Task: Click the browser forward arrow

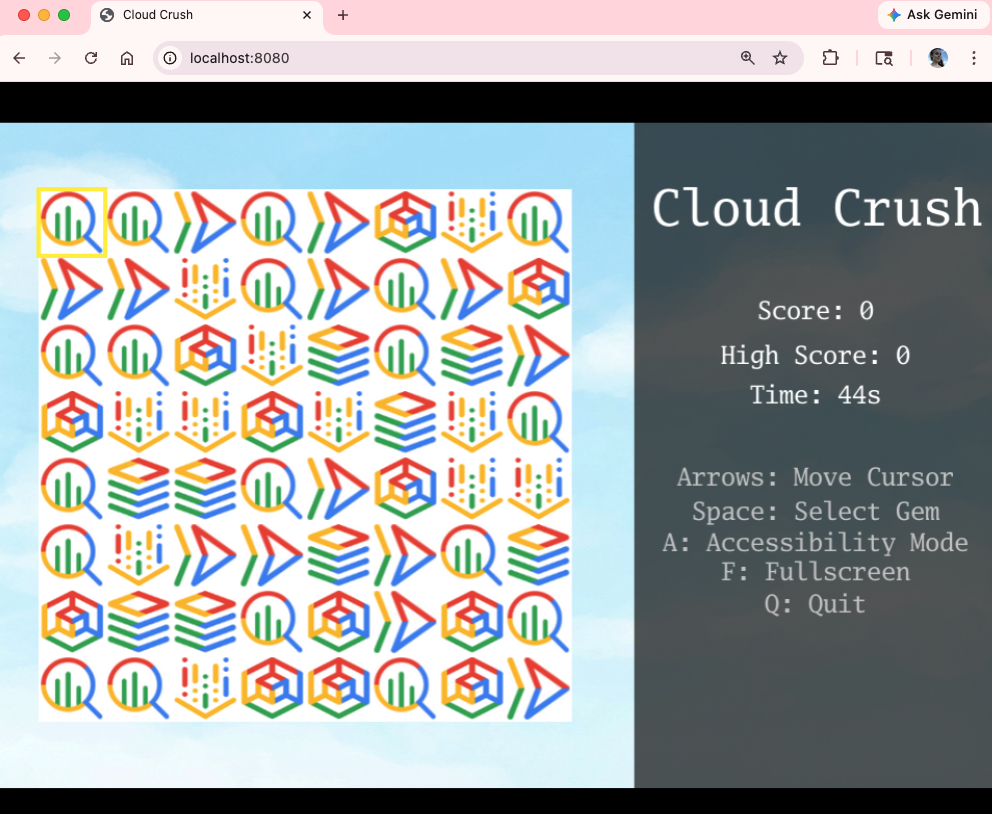Action: point(55,58)
